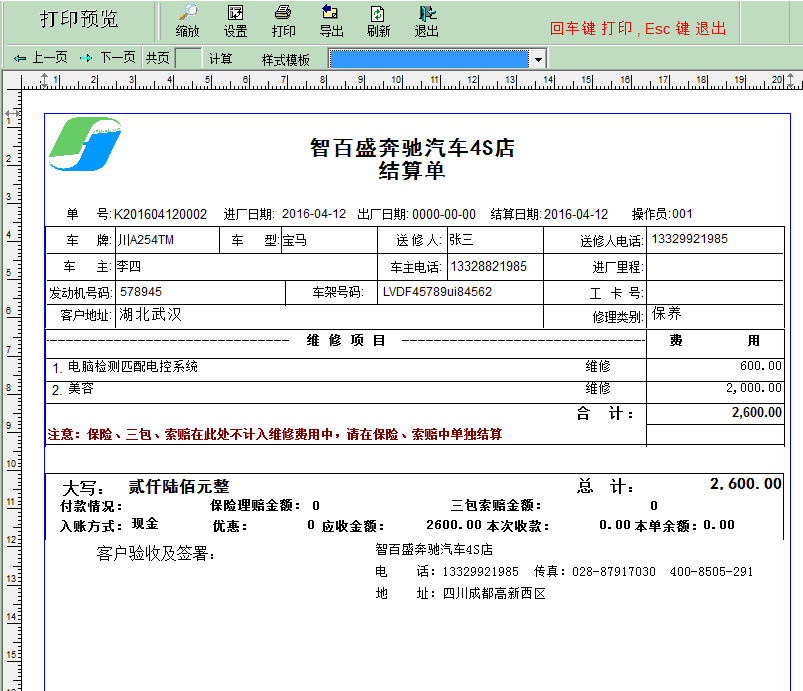Click the repair type value 保养

click(666, 313)
